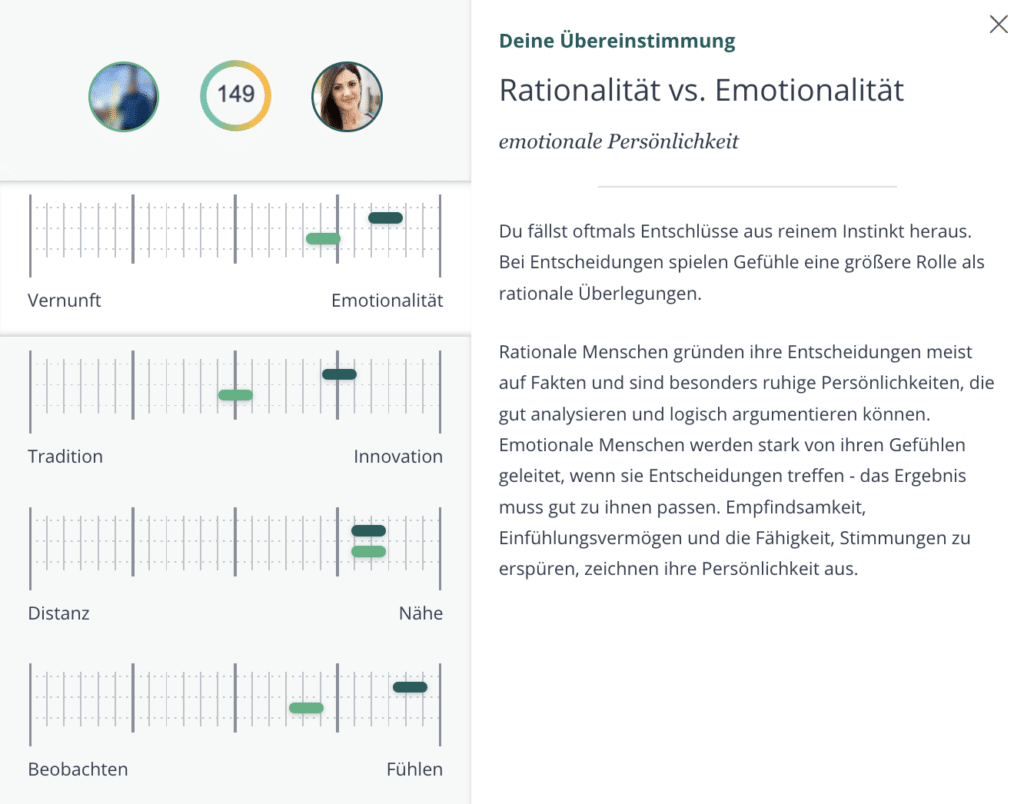Click the dark marker on the Emotionalität scale
Image resolution: width=1024 pixels, height=804 pixels.
click(x=385, y=218)
